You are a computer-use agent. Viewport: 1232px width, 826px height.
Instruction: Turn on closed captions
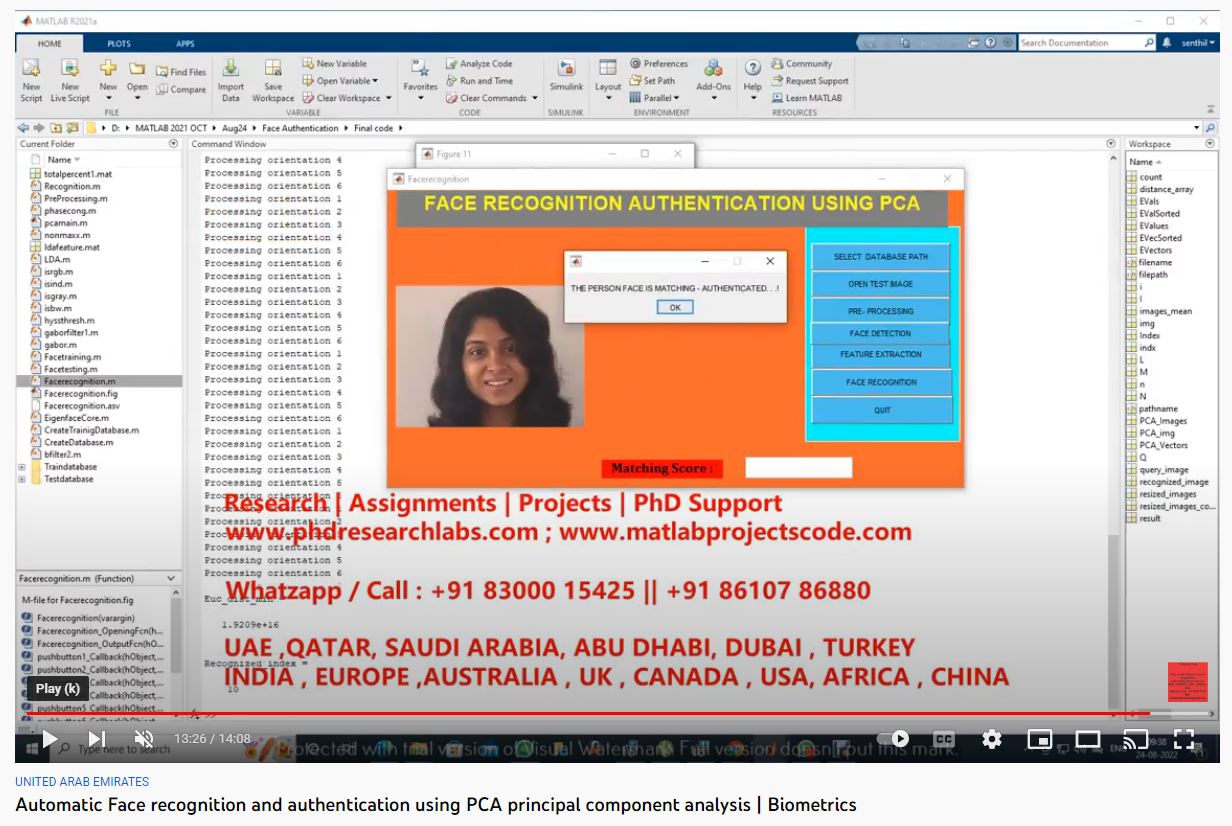click(943, 739)
